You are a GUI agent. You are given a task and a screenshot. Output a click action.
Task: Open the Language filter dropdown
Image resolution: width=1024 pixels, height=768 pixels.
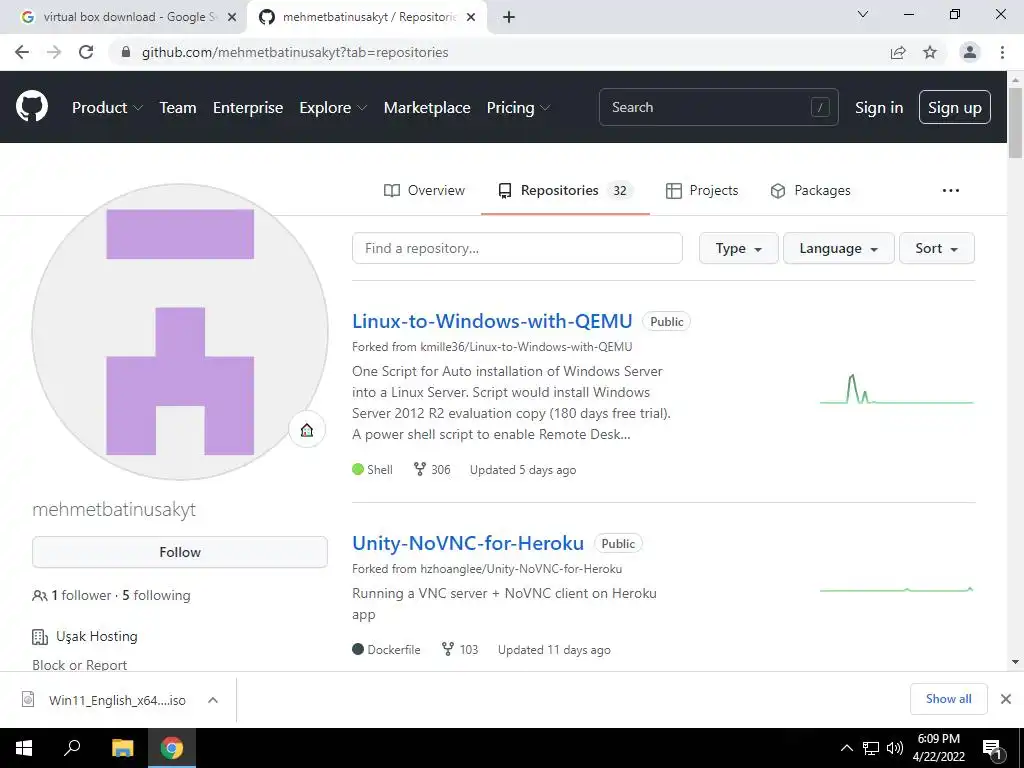coord(839,248)
